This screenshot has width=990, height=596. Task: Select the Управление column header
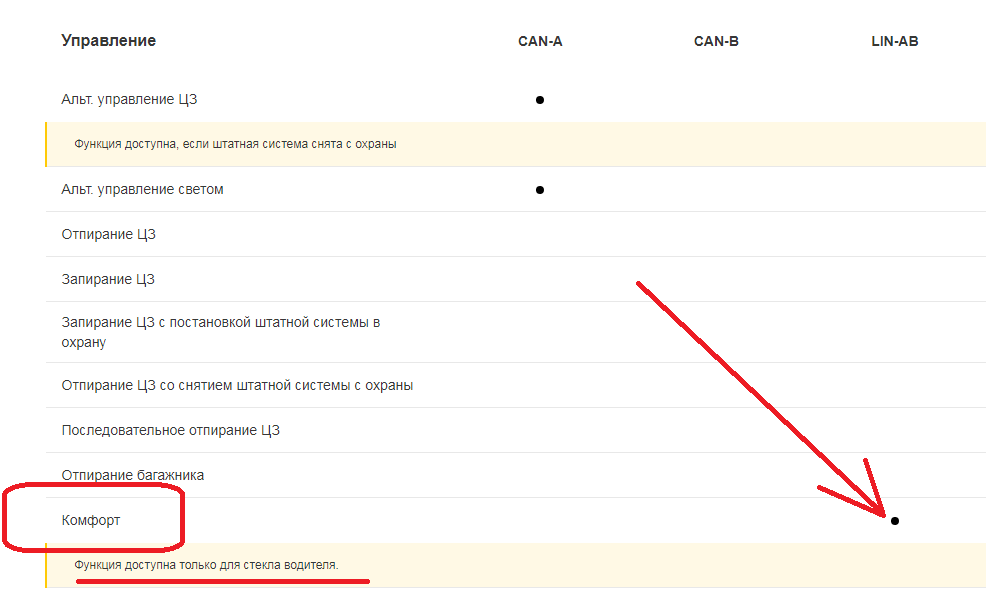click(108, 41)
